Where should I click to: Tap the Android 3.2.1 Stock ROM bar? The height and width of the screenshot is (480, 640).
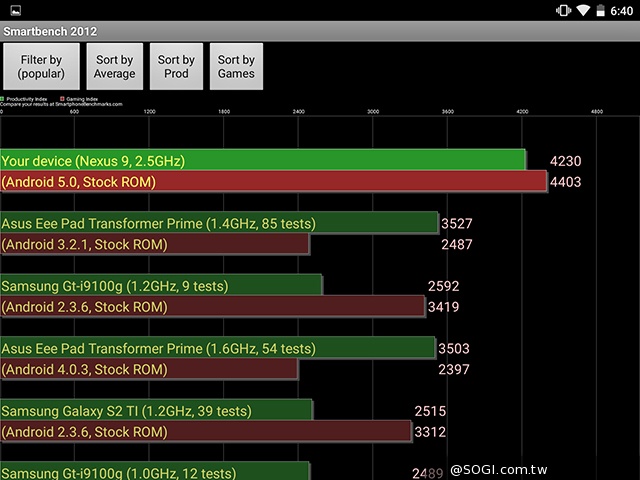click(x=155, y=244)
